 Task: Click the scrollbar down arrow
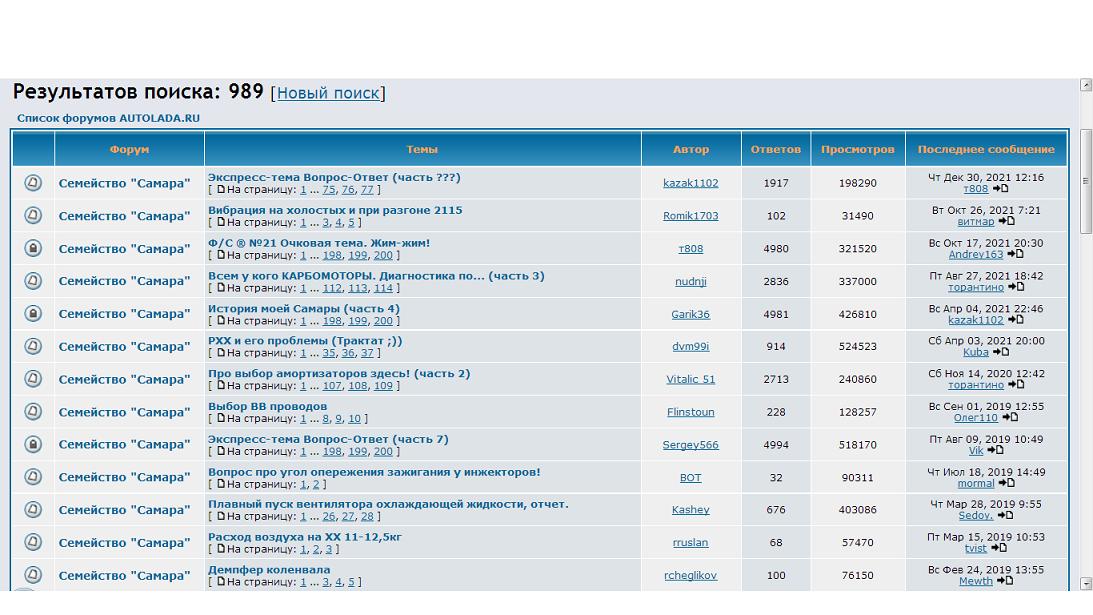point(1086,583)
